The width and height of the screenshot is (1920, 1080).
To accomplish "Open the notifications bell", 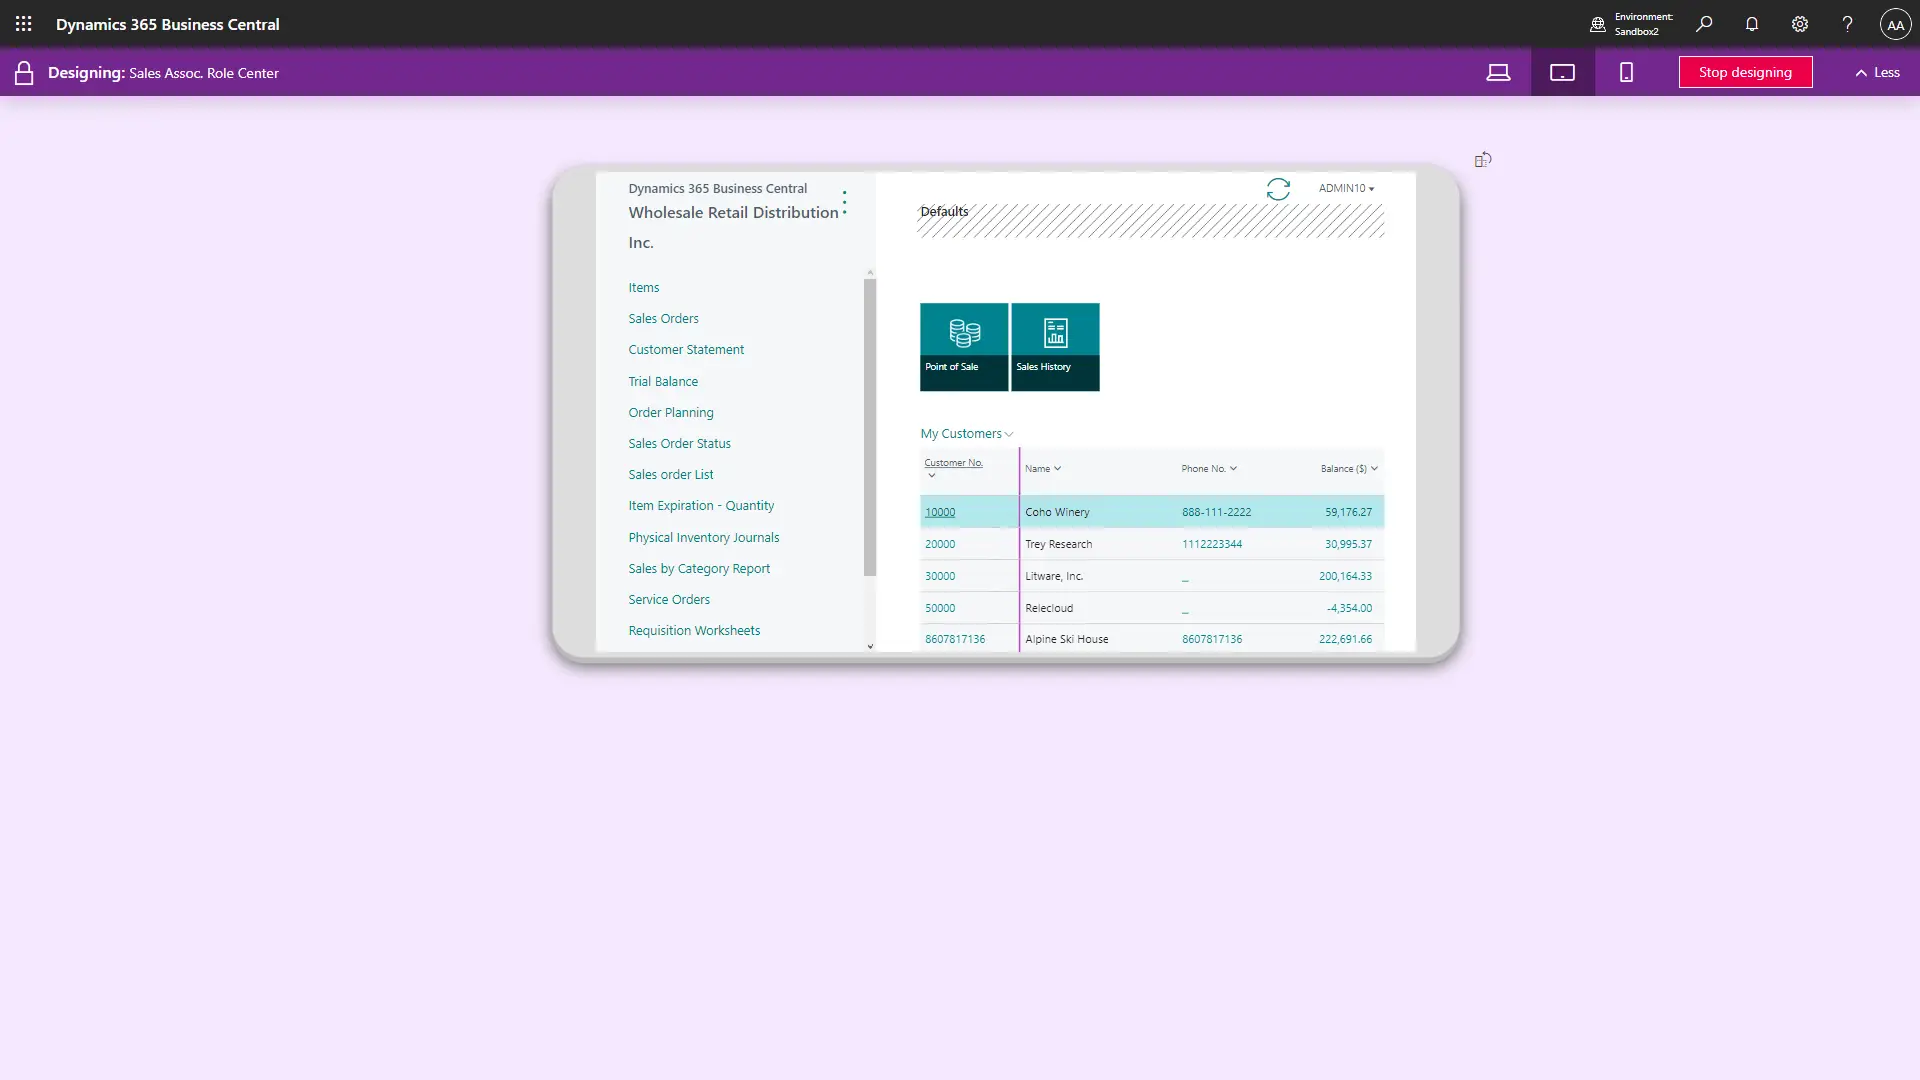I will point(1752,24).
